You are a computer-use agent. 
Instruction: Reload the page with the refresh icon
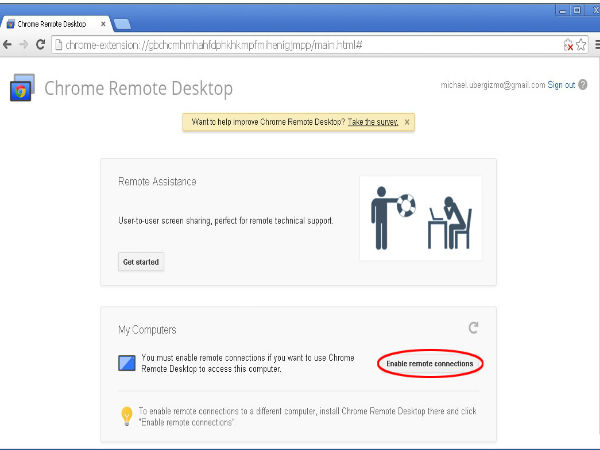pos(40,45)
